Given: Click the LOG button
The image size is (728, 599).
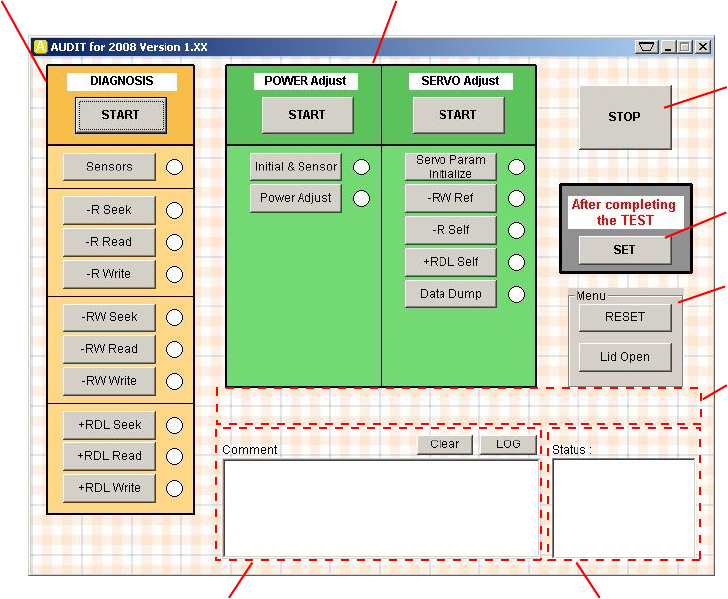Looking at the screenshot, I should (x=508, y=444).
